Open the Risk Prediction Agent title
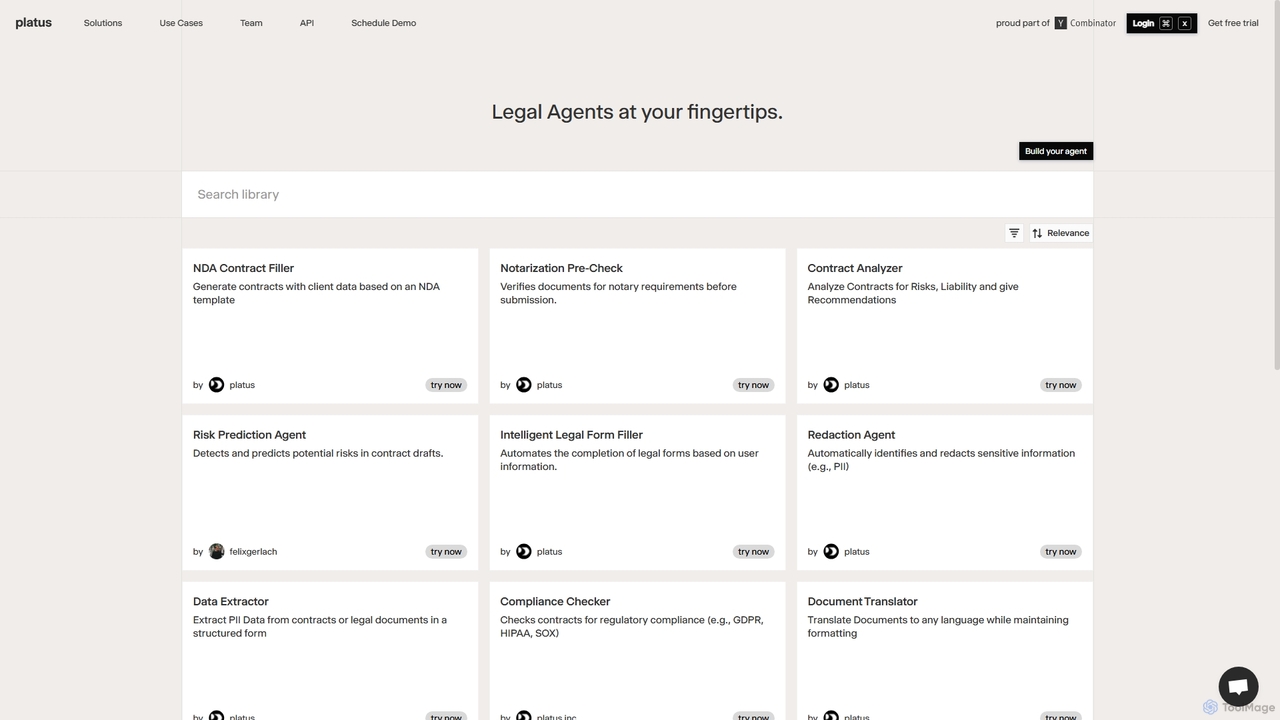This screenshot has height=720, width=1280. [249, 435]
